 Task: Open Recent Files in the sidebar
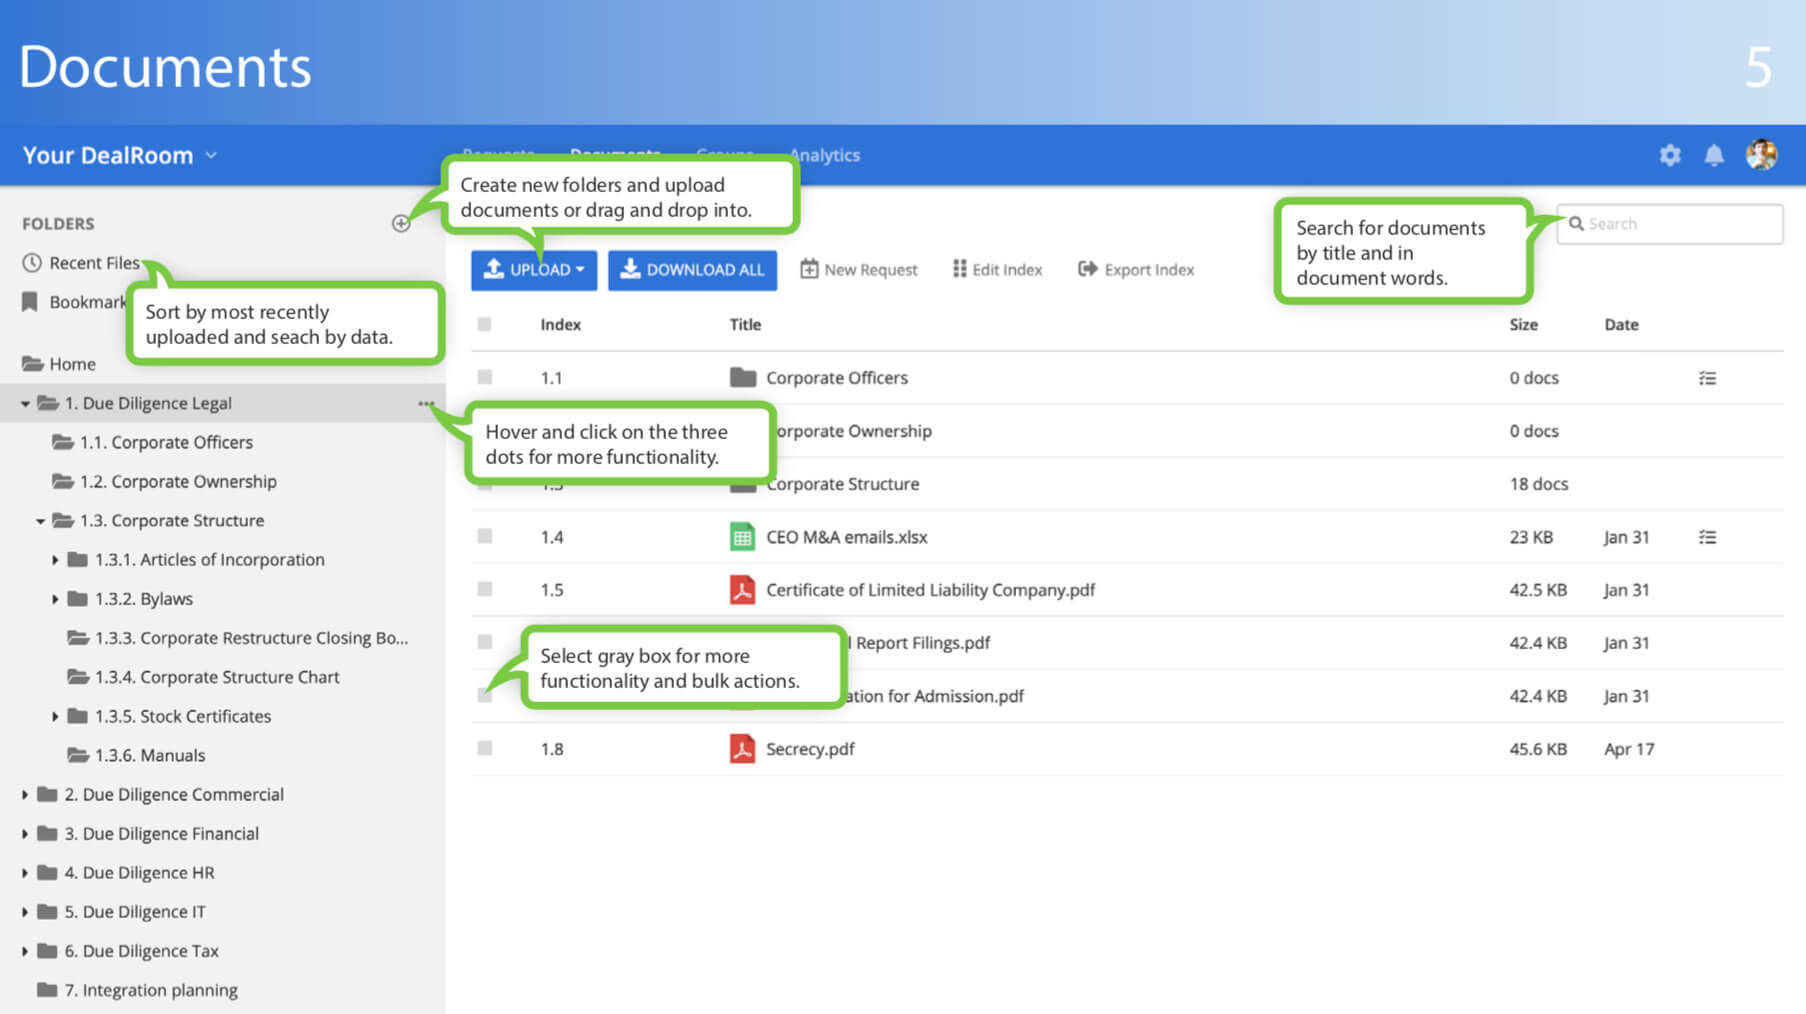click(x=94, y=263)
